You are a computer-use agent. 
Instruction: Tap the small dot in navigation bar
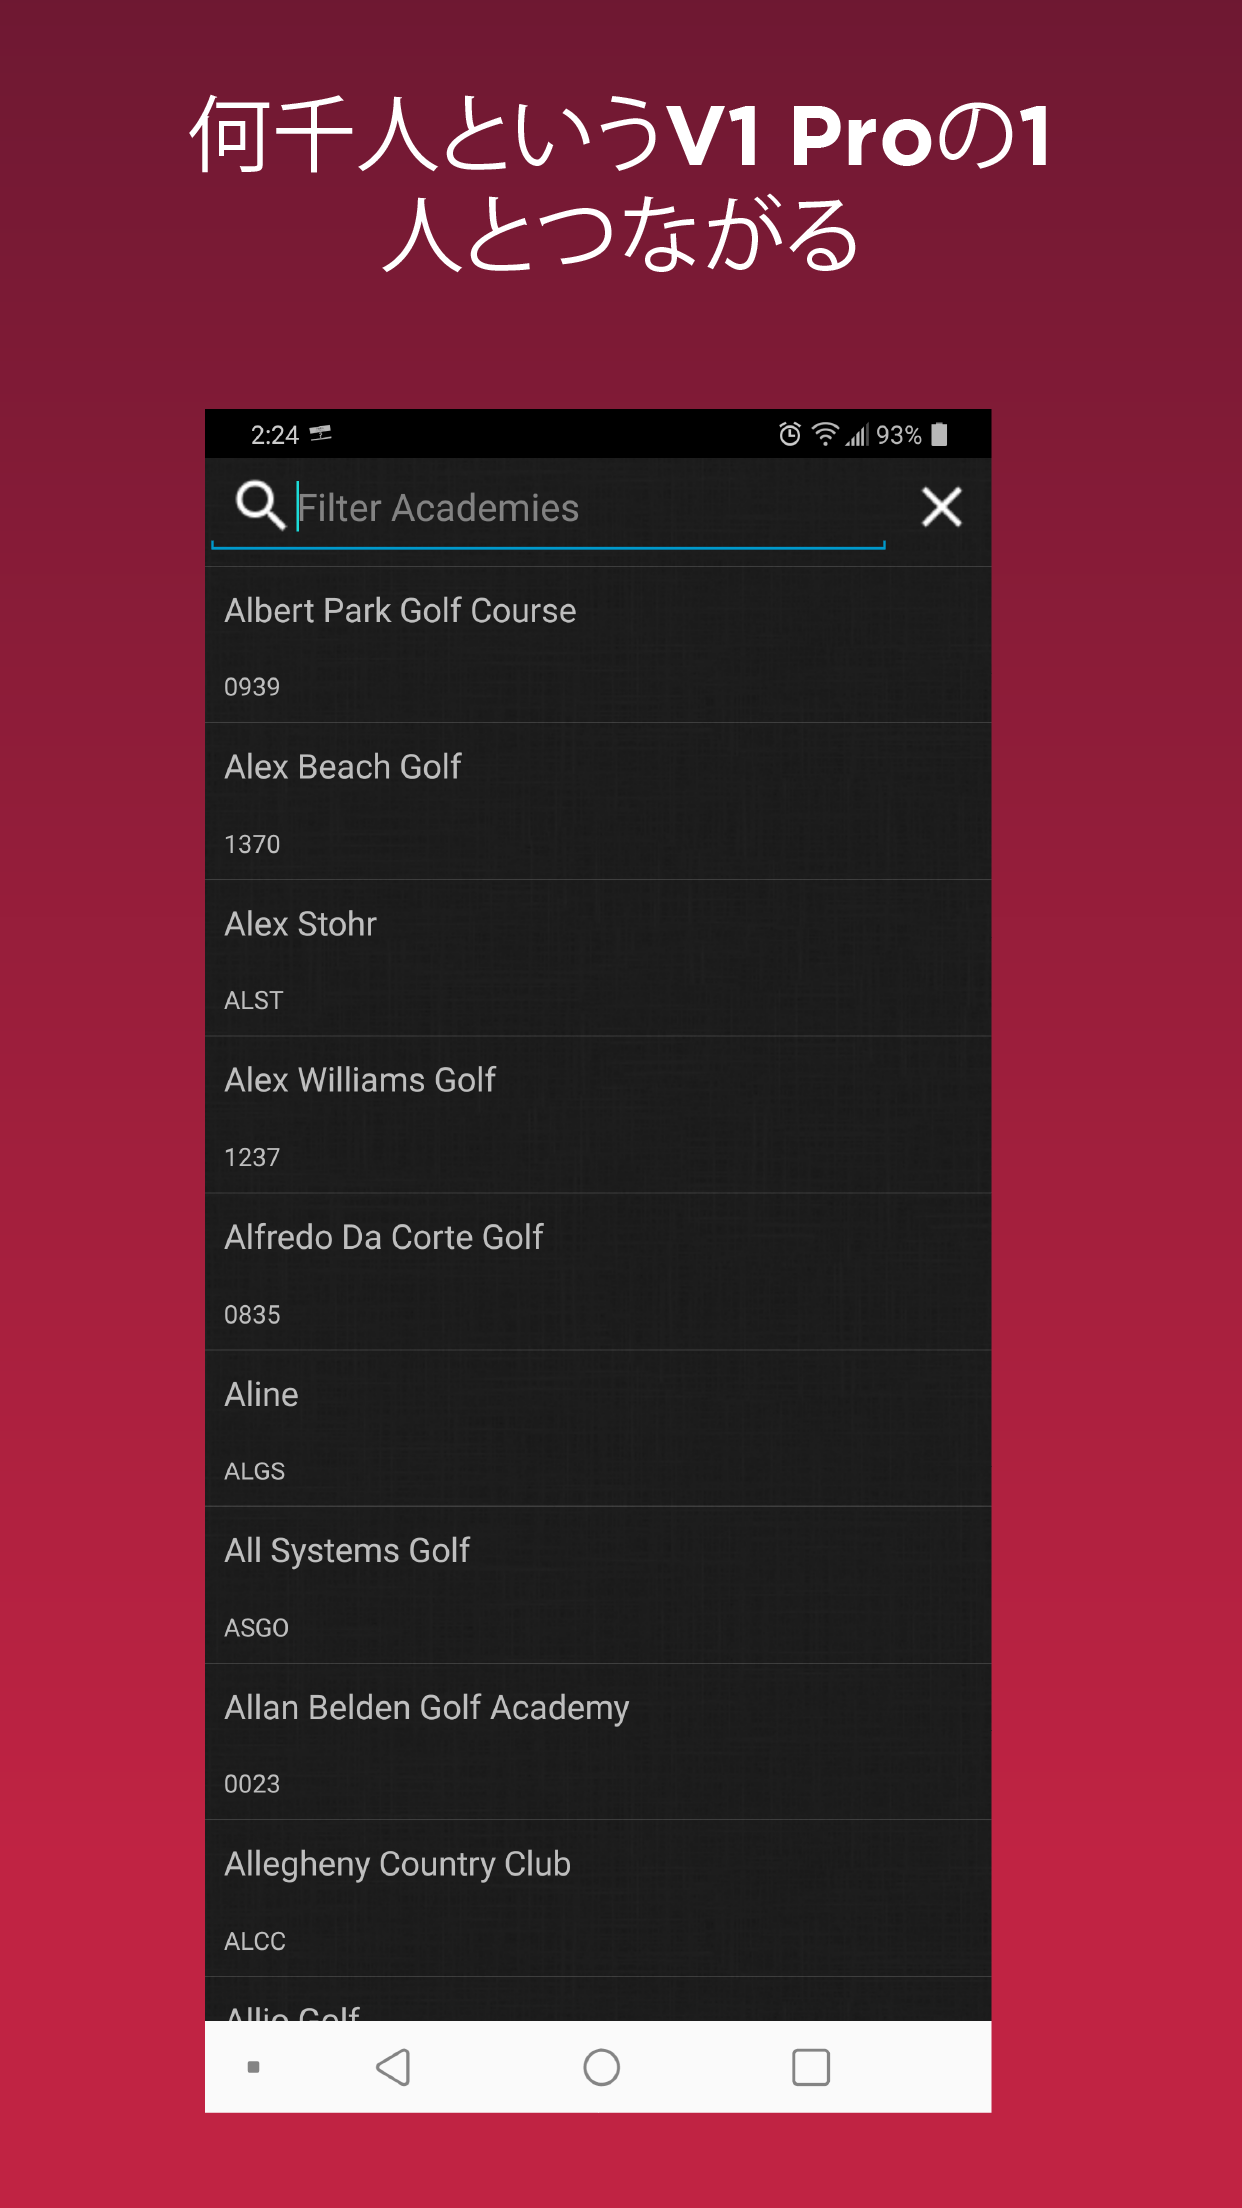(x=253, y=2067)
